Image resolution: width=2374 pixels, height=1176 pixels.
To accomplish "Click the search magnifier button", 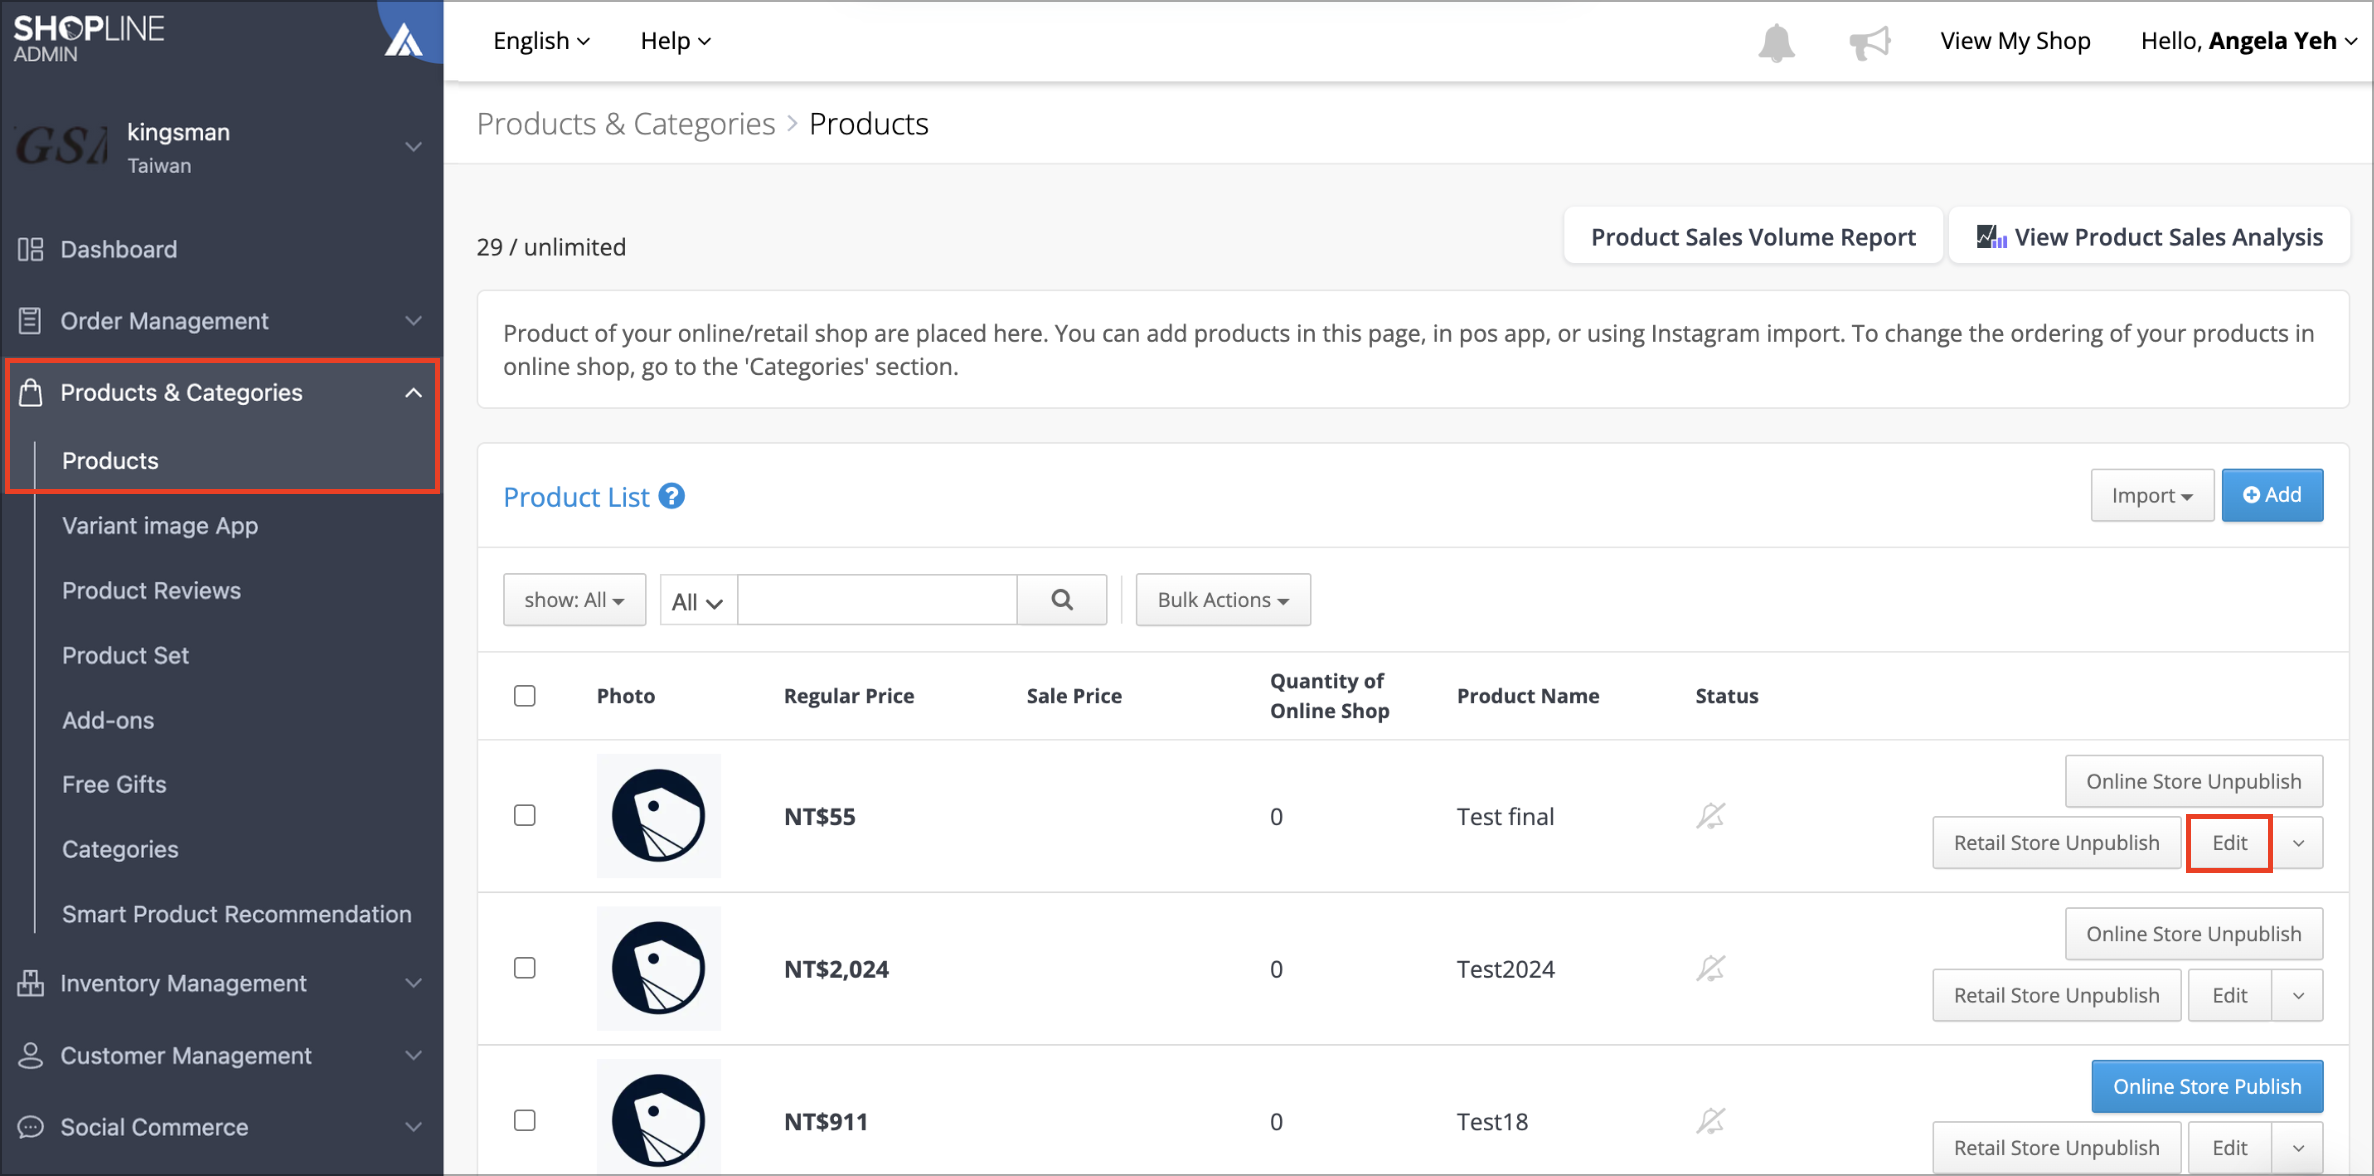I will (x=1062, y=600).
